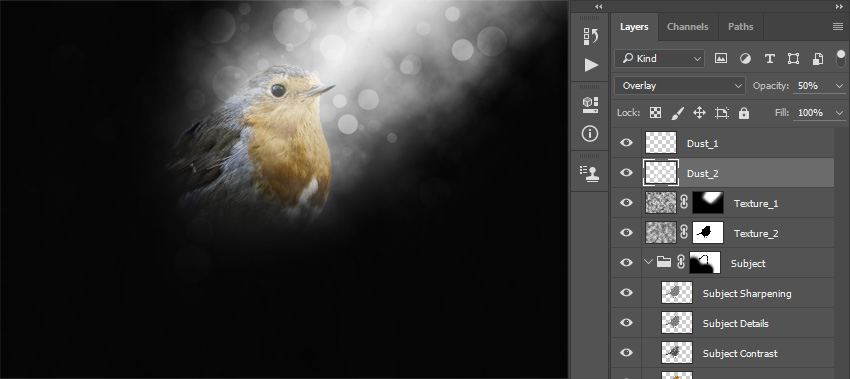The image size is (850, 379).
Task: Switch to the Layers tab
Action: click(634, 27)
